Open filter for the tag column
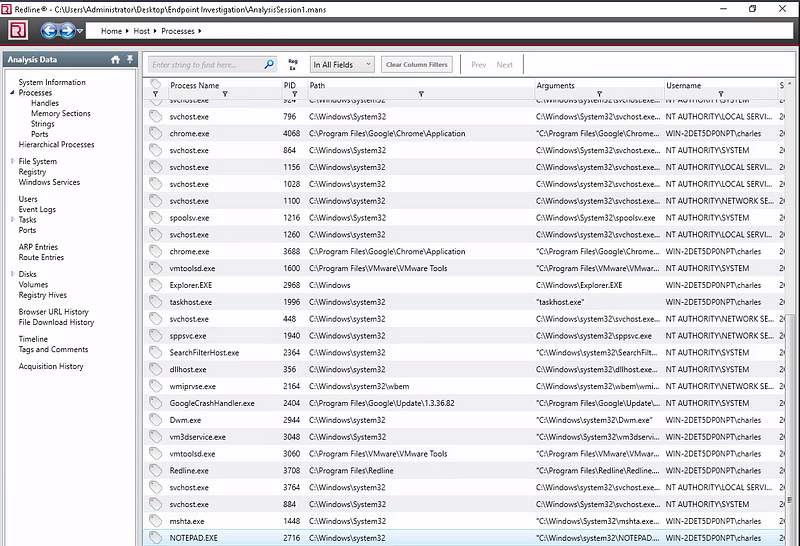 [156, 94]
